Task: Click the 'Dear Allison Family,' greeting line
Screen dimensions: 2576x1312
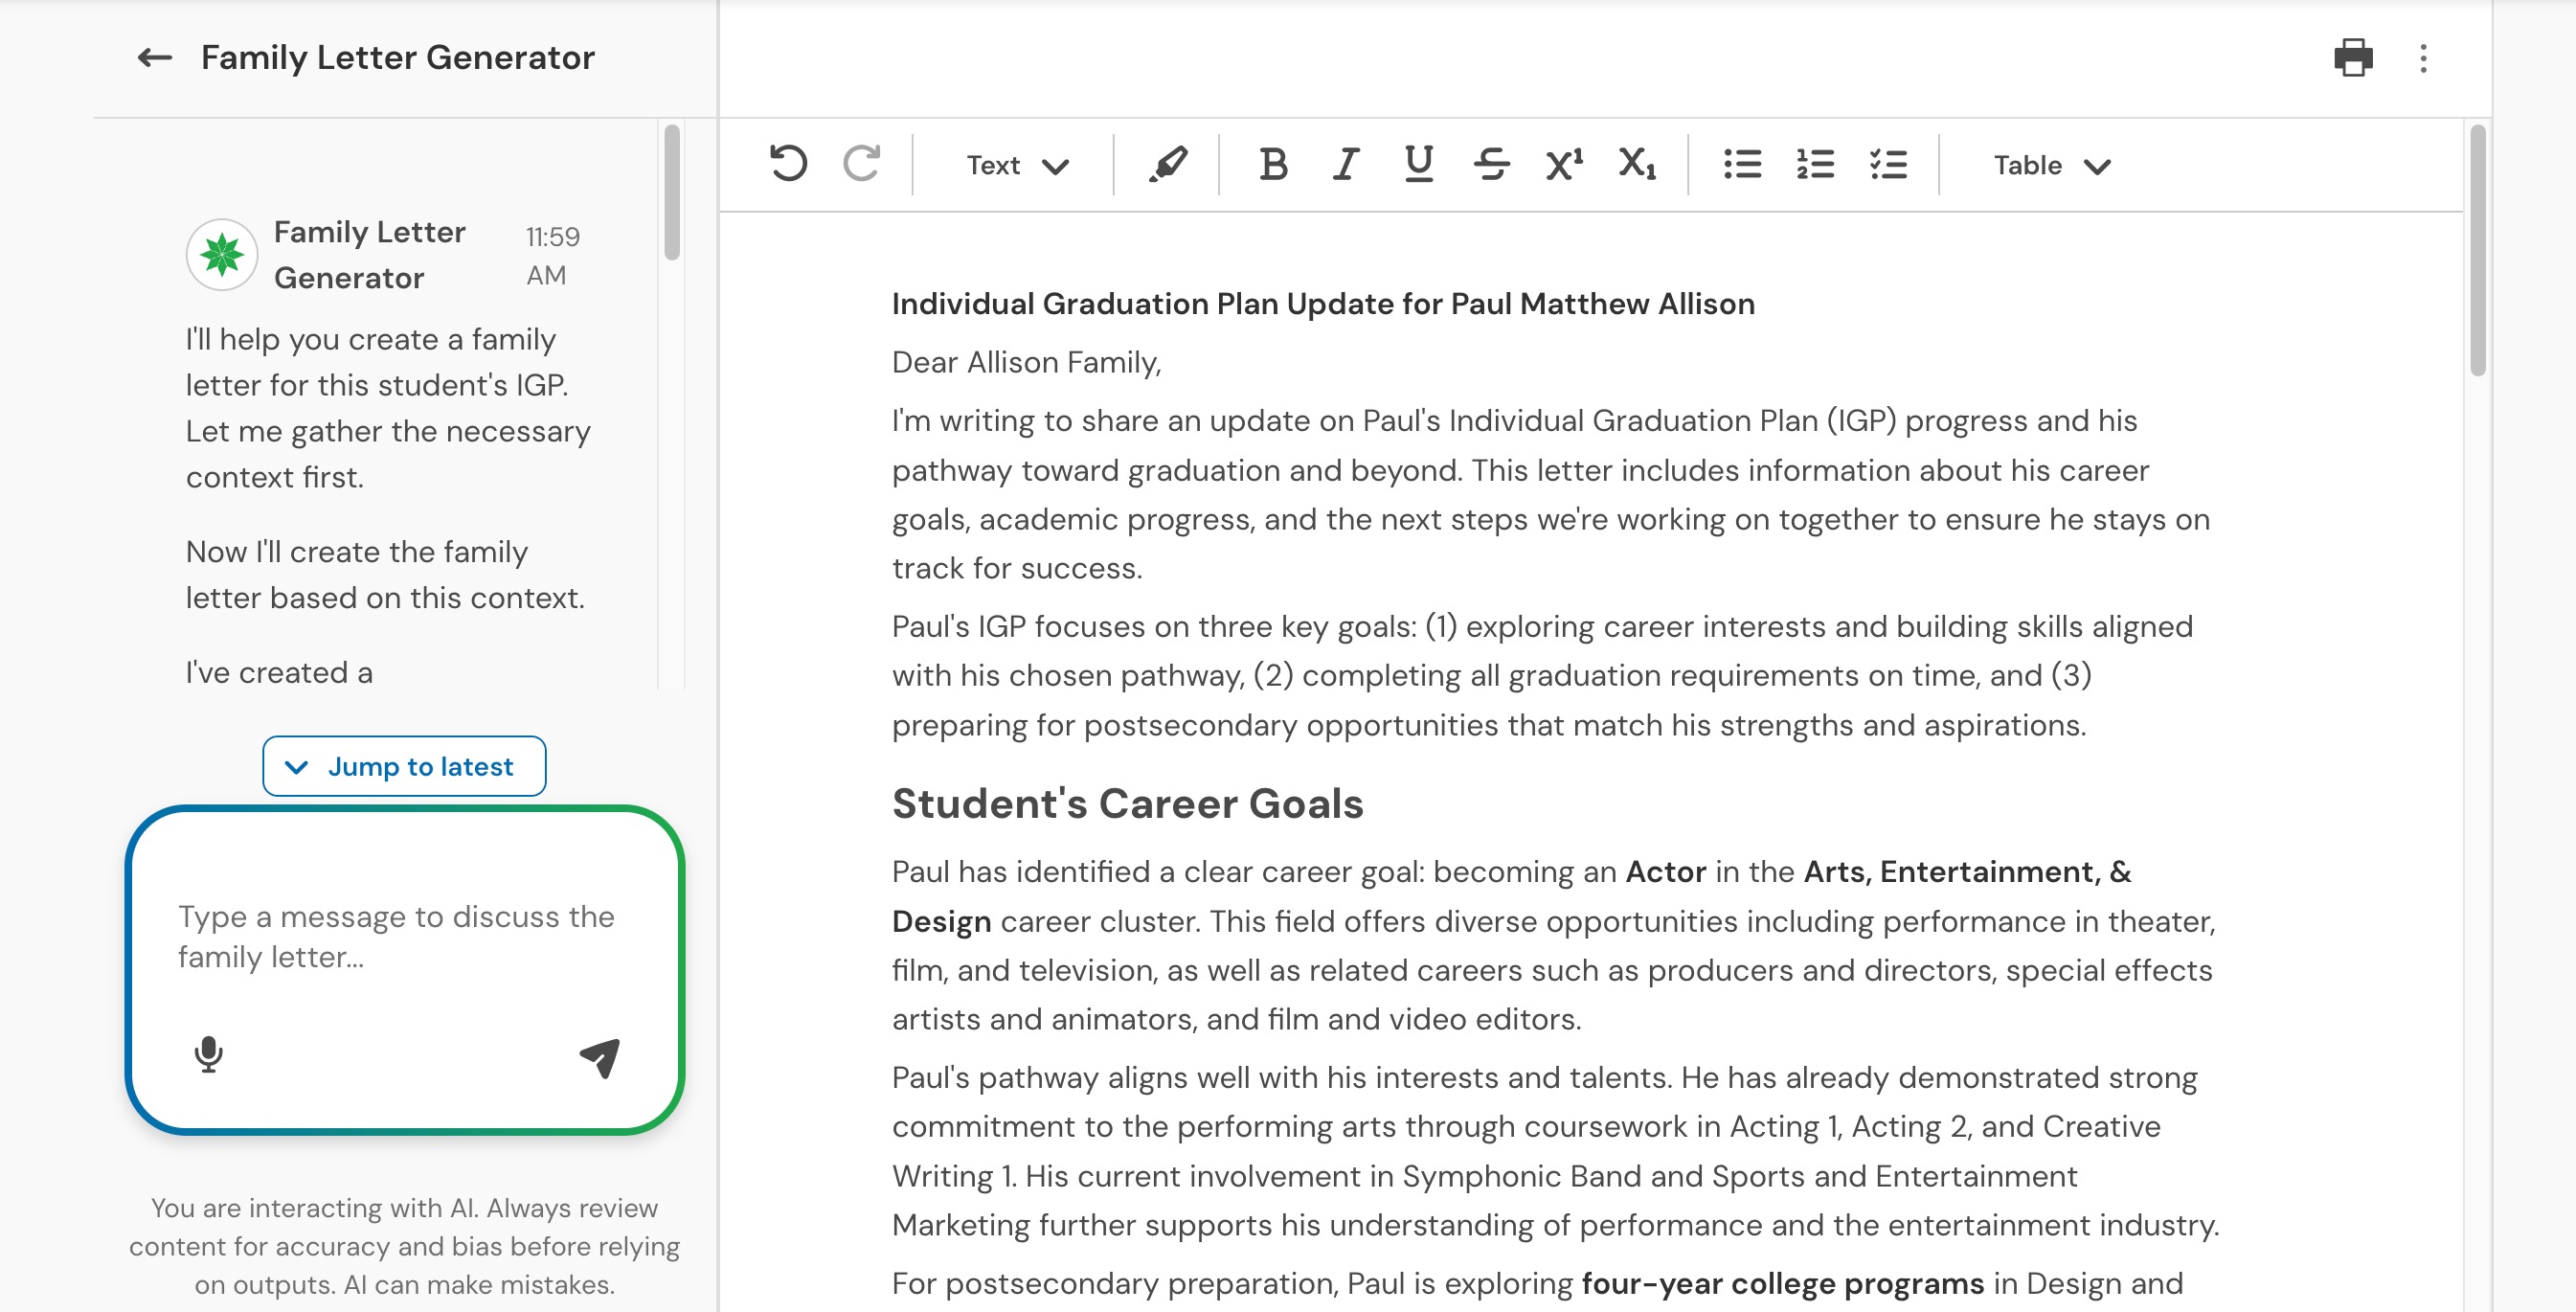Action: click(x=1026, y=362)
